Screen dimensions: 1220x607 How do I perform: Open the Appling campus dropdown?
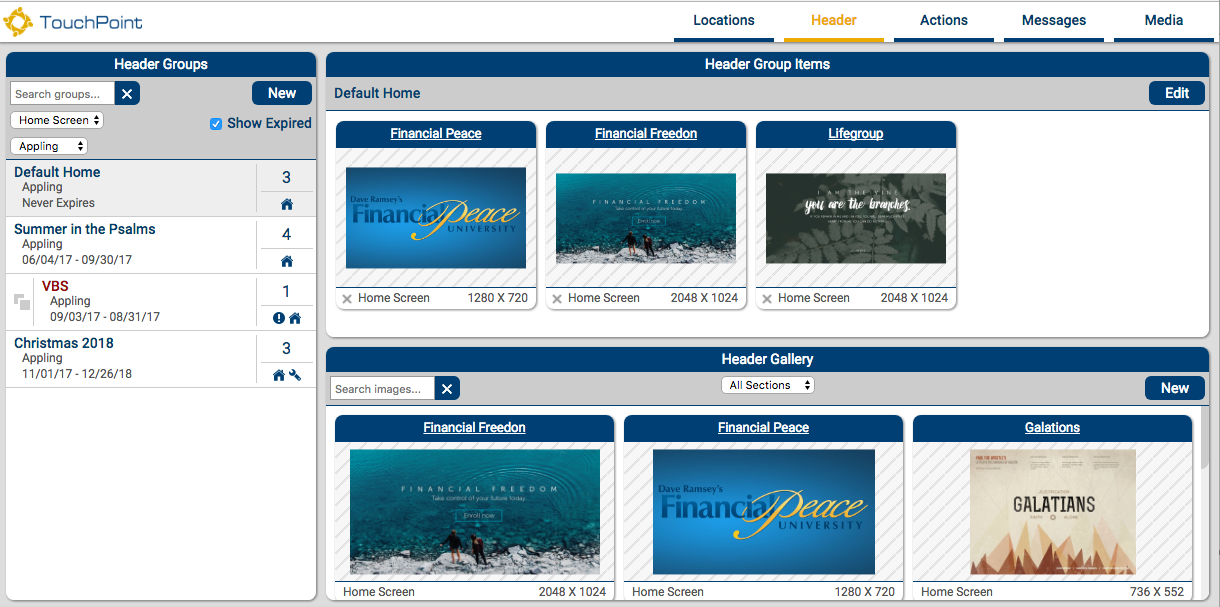(x=49, y=146)
